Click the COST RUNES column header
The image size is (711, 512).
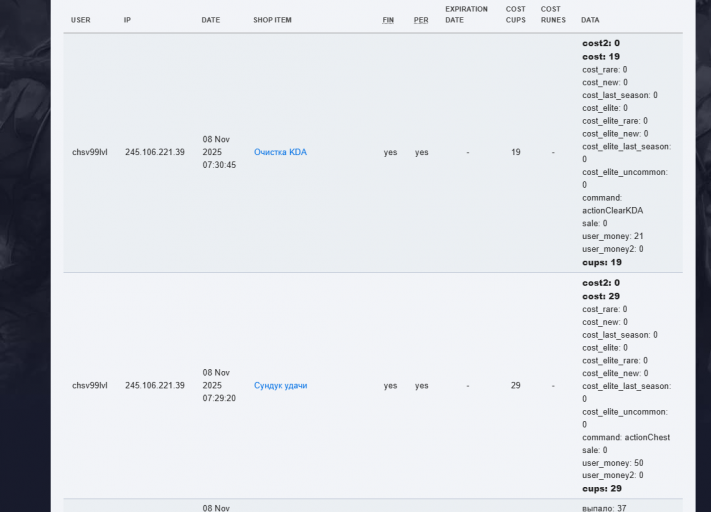point(553,15)
